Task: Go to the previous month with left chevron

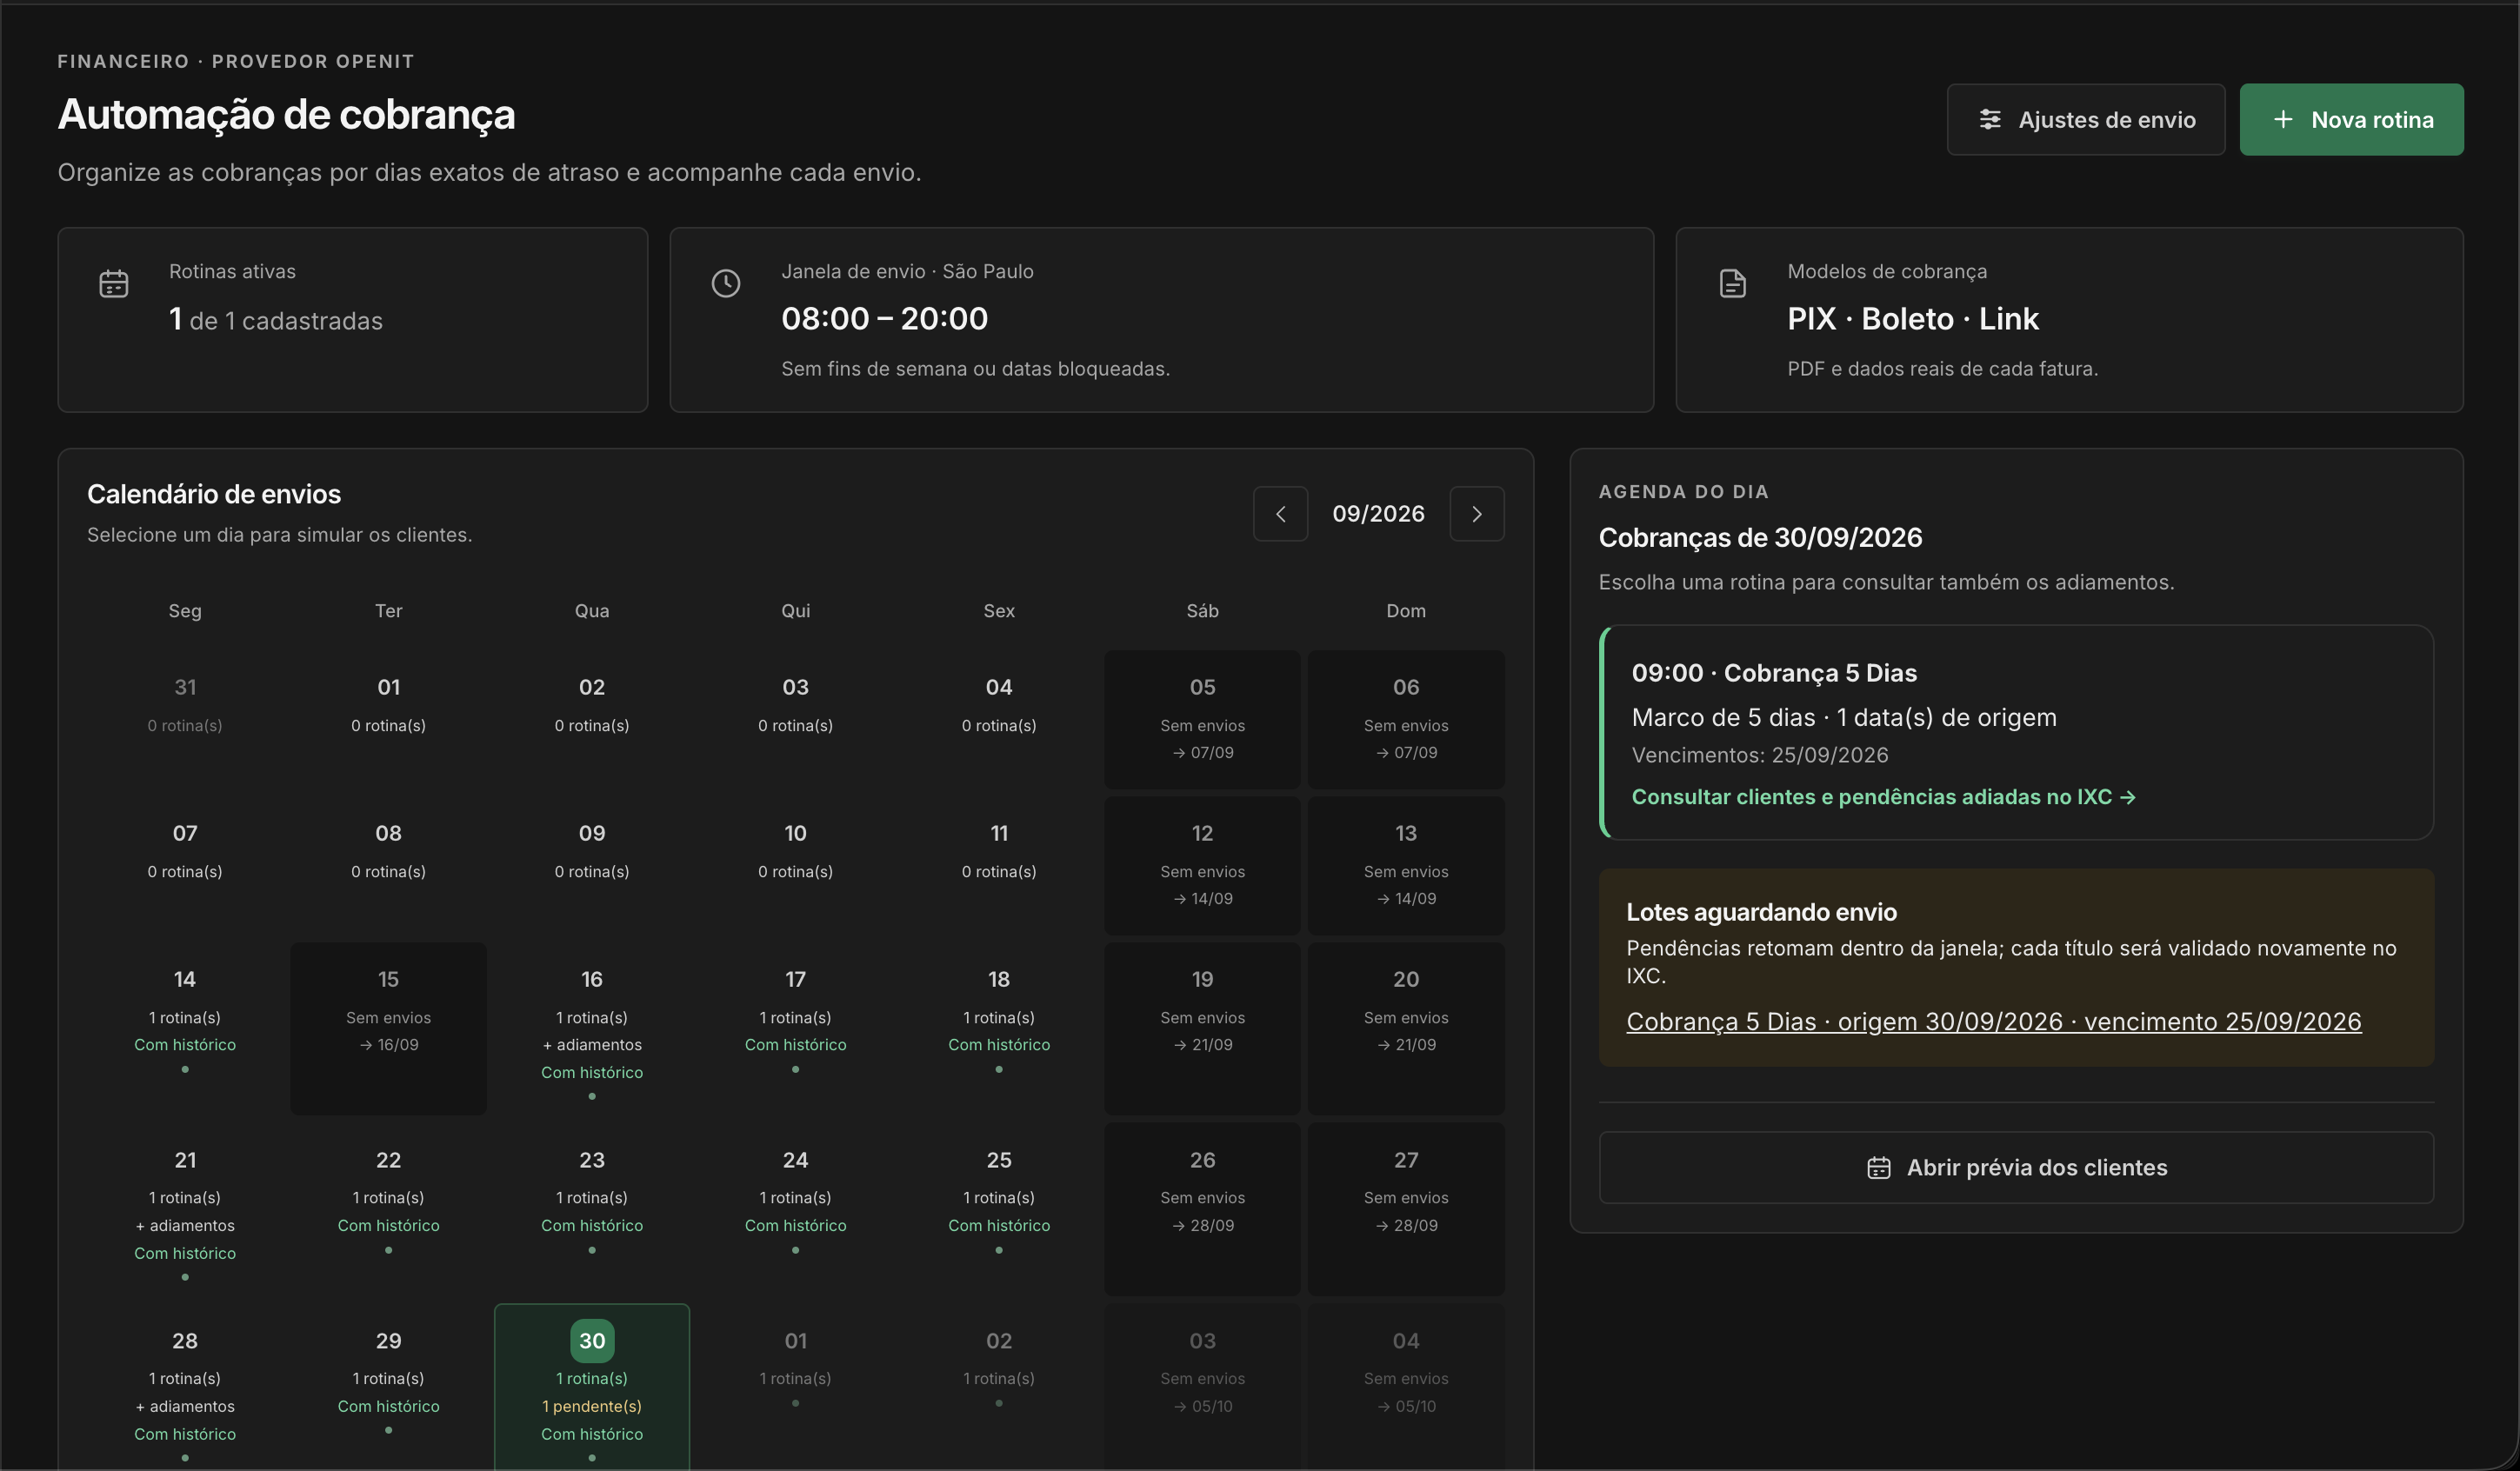Action: pyautogui.click(x=1280, y=514)
